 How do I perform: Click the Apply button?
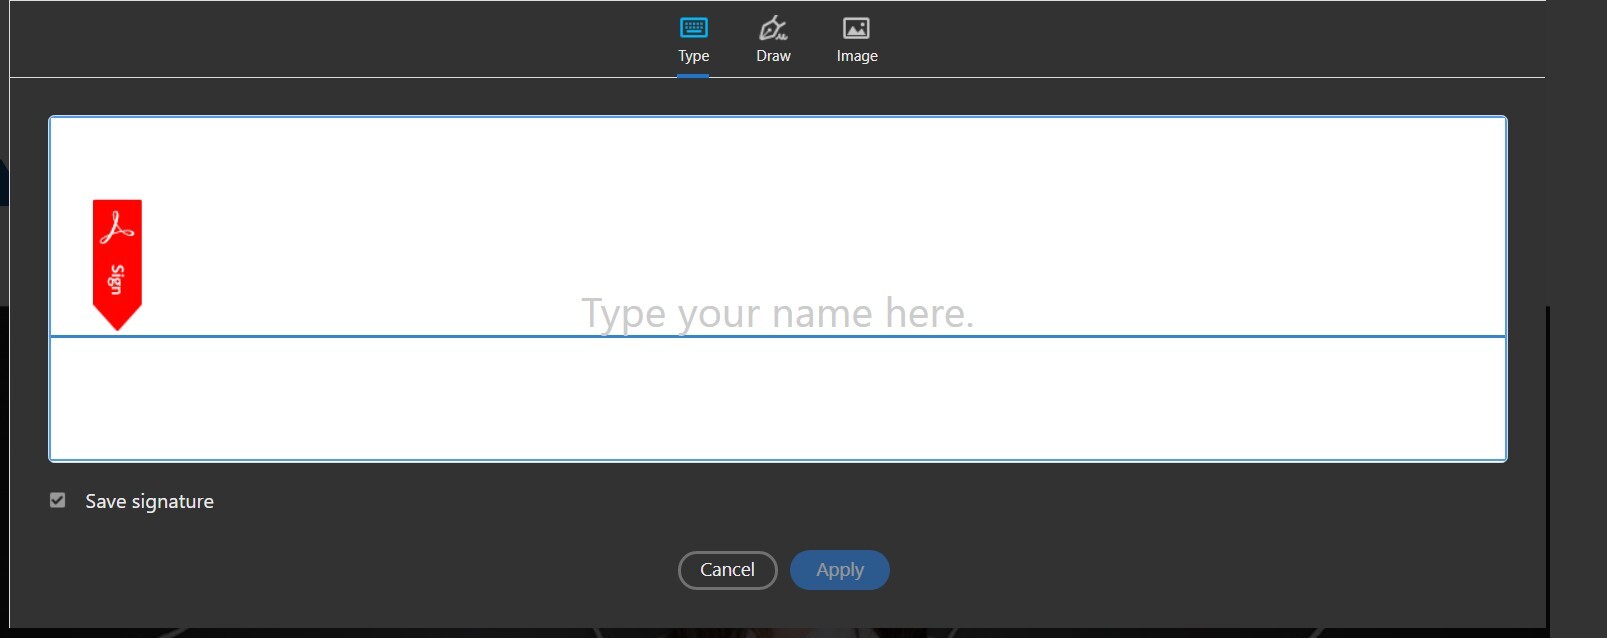840,570
